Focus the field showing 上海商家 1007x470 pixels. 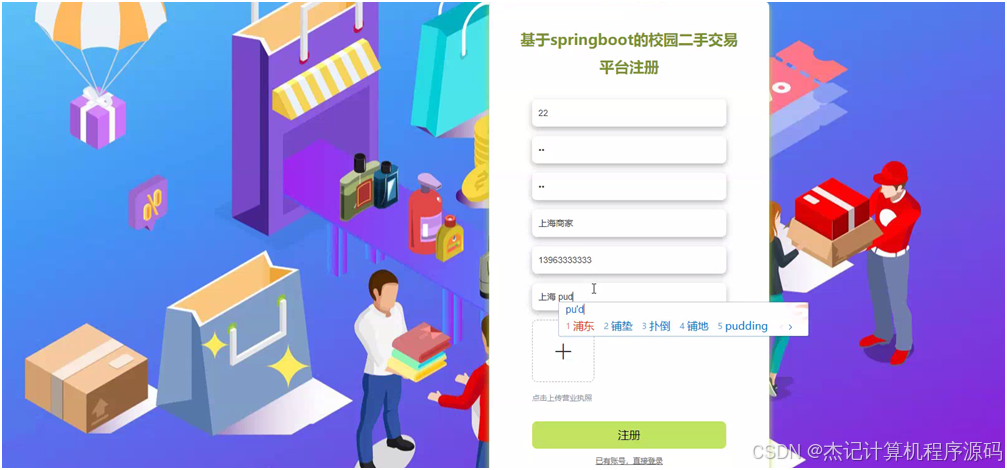click(629, 223)
